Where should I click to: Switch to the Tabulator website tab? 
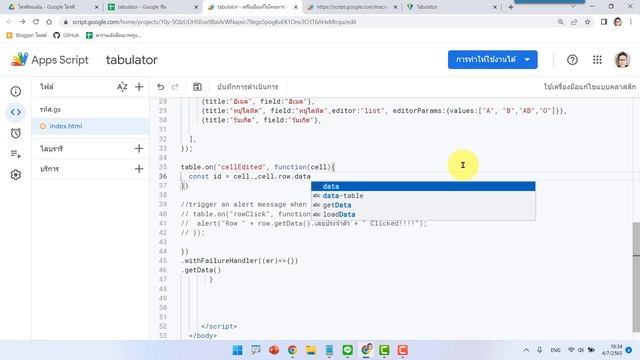point(451,7)
